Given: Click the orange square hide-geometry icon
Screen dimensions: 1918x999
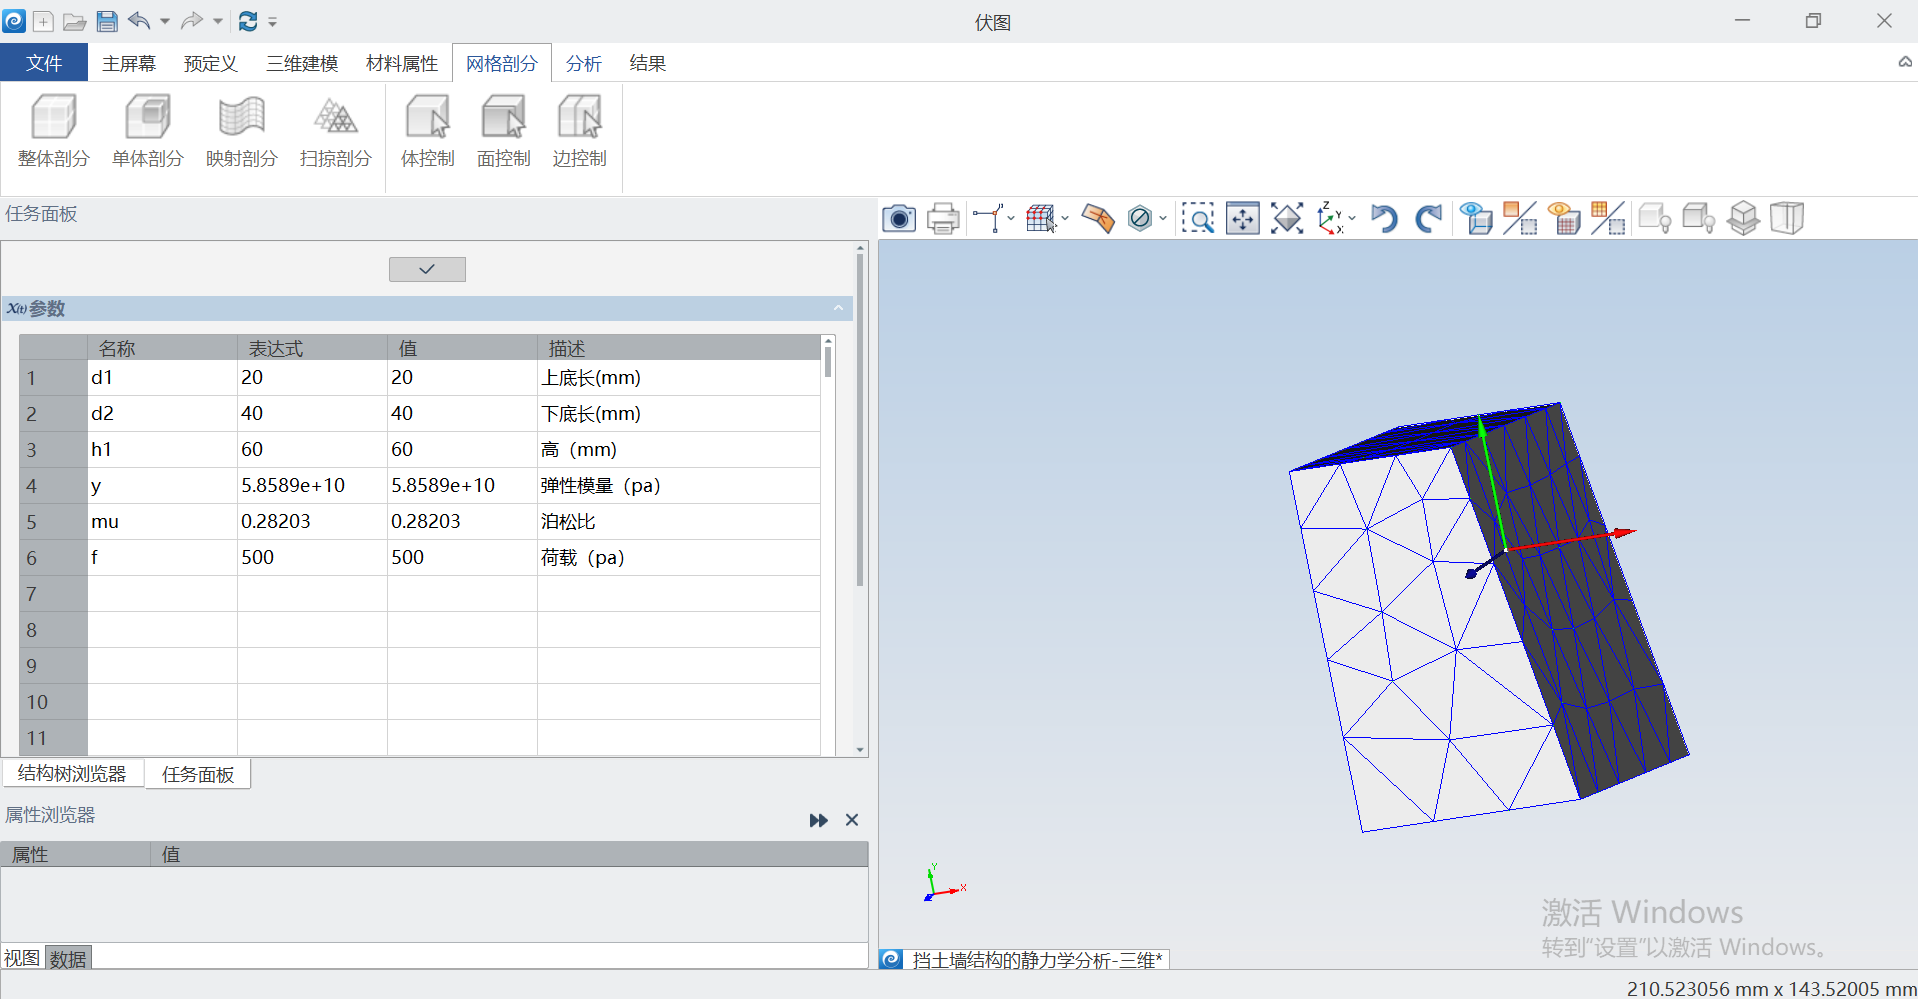Looking at the screenshot, I should [1520, 218].
